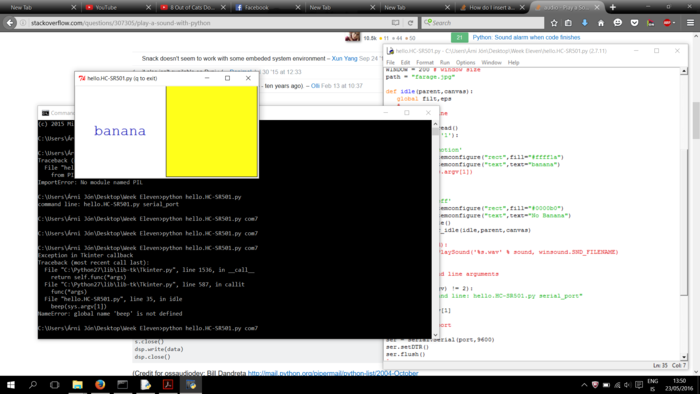Click the 'banana' text in Tk window

120,131
